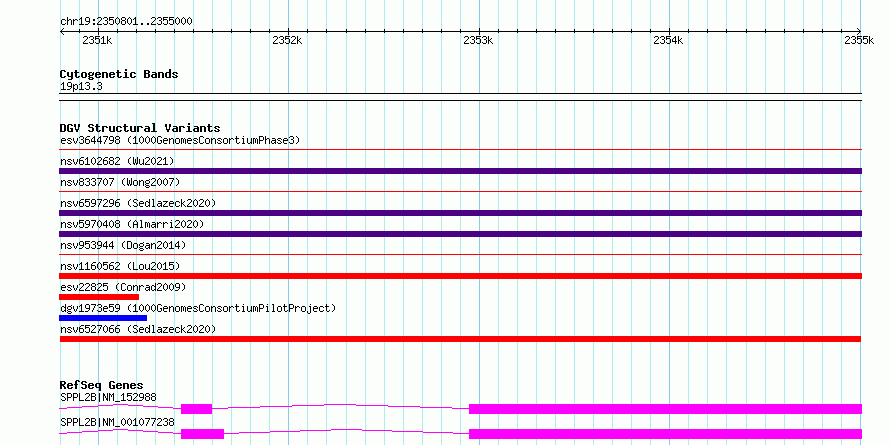Click the red bar under nsv6527066

tap(460, 339)
